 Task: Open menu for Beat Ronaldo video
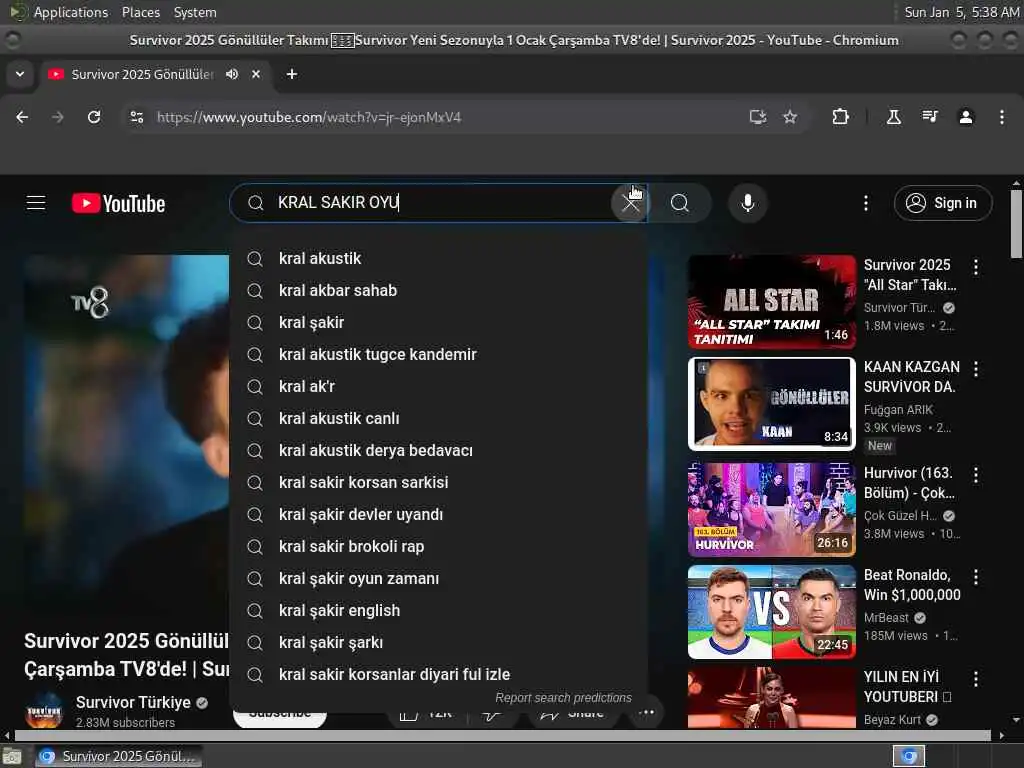click(976, 577)
